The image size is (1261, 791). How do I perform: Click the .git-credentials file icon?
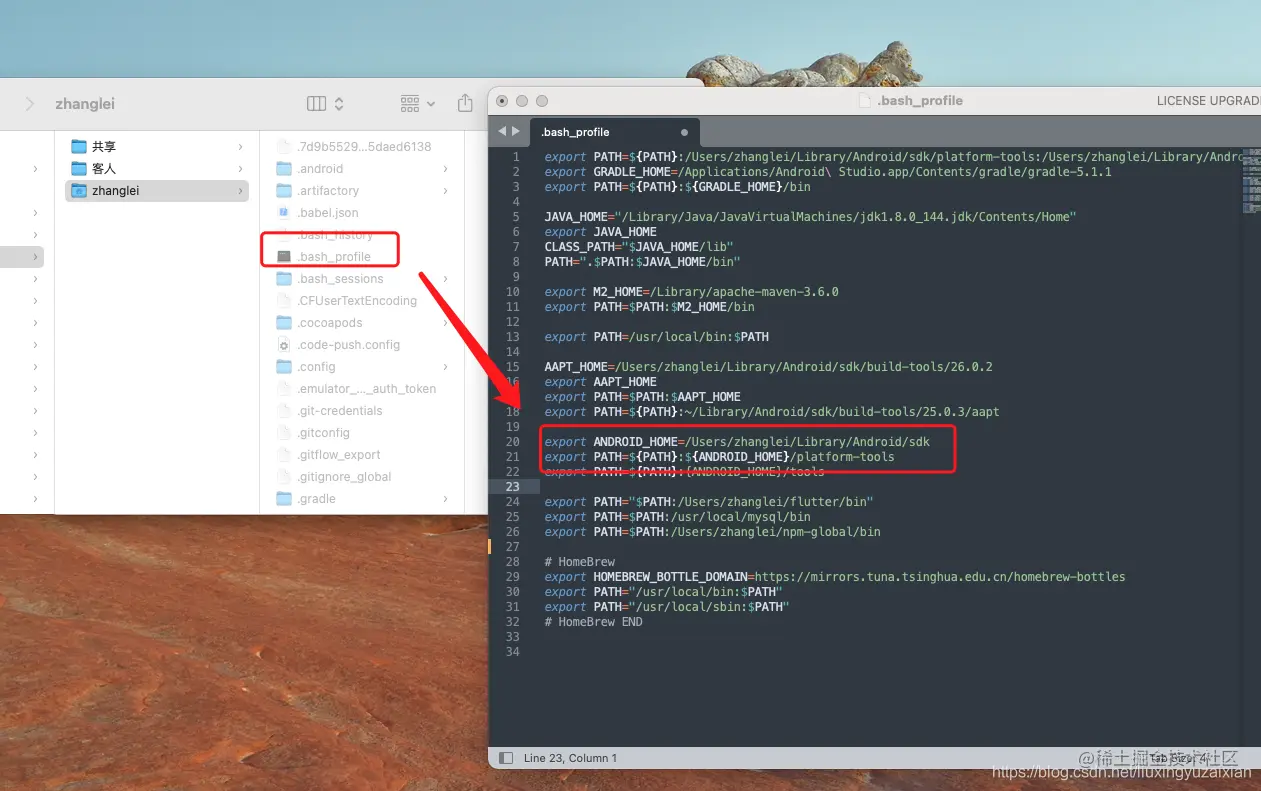pos(284,411)
